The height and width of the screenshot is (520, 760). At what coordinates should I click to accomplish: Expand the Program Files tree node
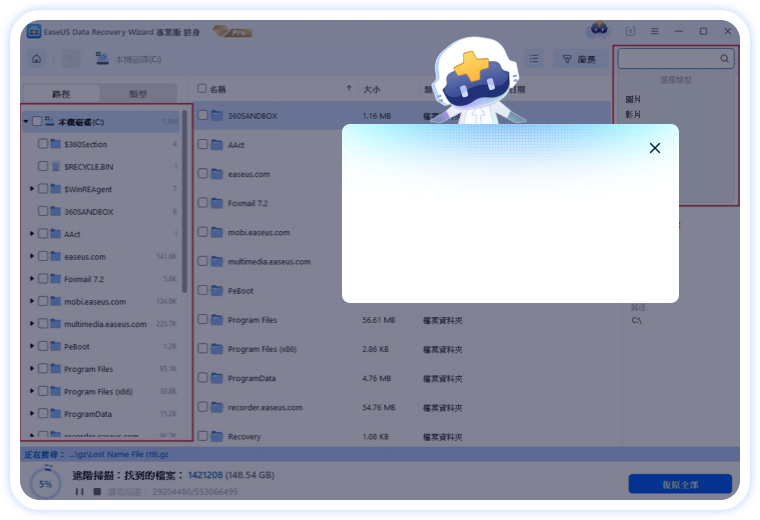tap(32, 369)
